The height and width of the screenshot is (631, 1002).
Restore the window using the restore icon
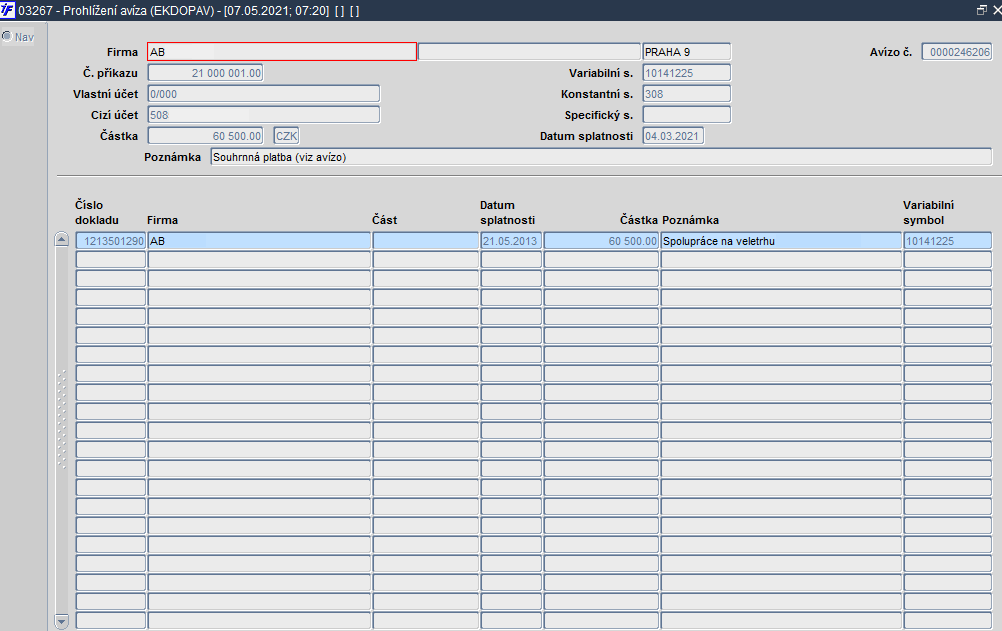[x=982, y=10]
